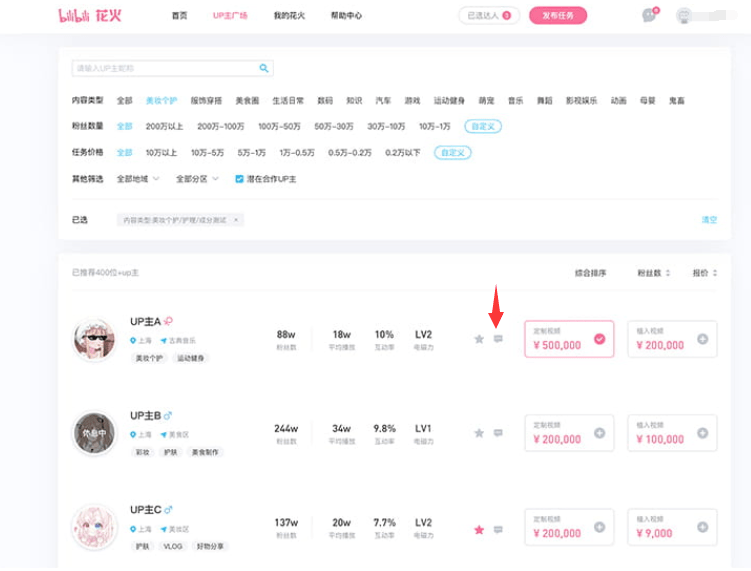Select 游戏 content type
This screenshot has height=571, width=751.
(x=412, y=101)
